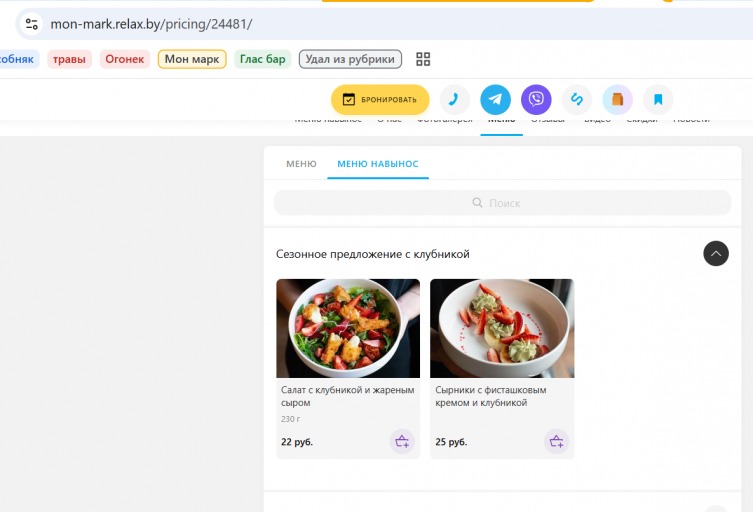
Task: Add the 25 руб. сырники to cart
Action: (556, 441)
